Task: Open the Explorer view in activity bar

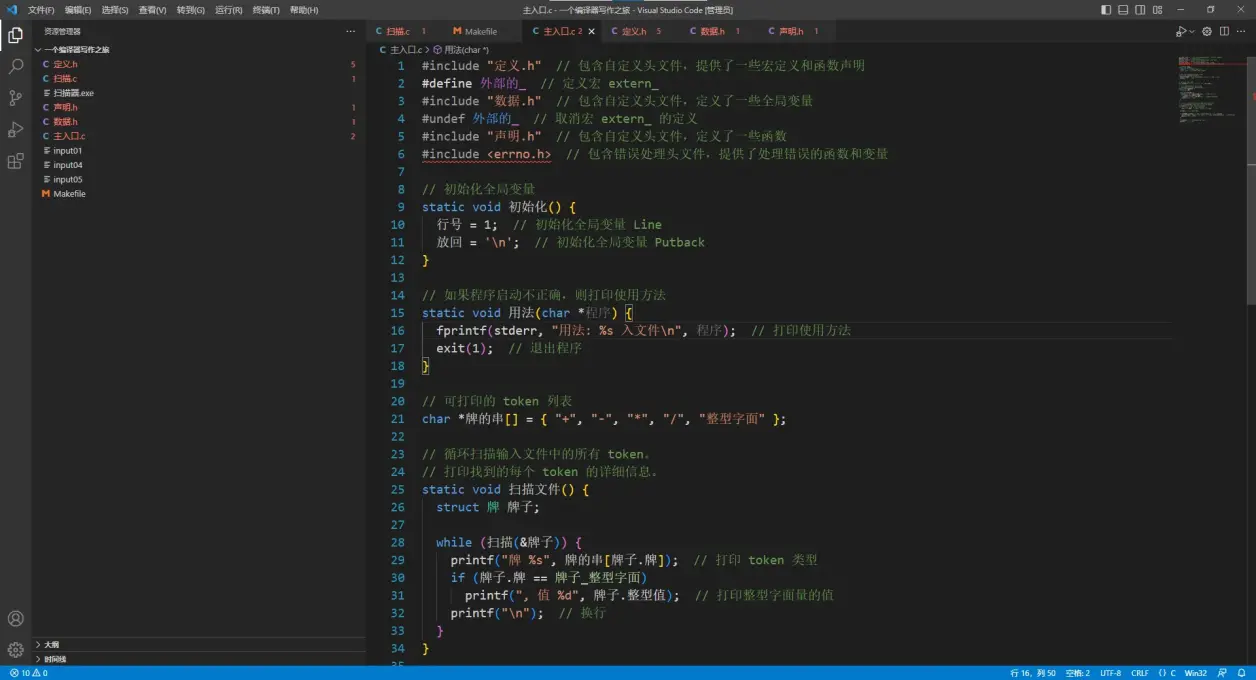Action: click(x=15, y=35)
